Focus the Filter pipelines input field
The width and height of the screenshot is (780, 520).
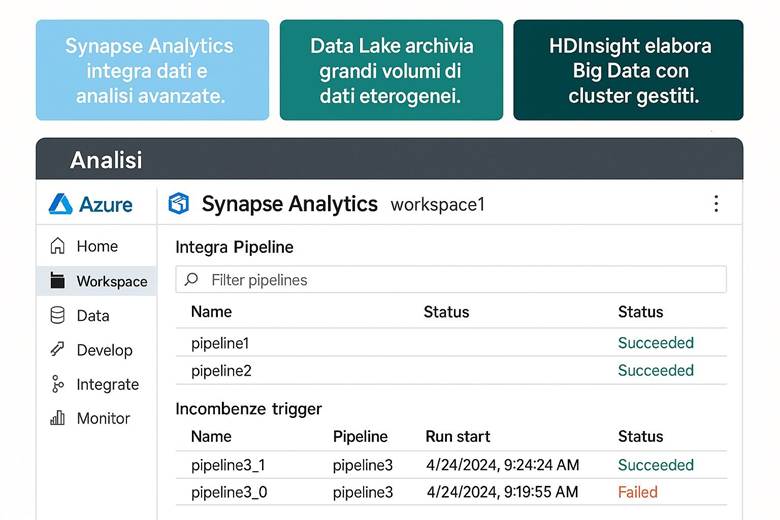pos(460,280)
